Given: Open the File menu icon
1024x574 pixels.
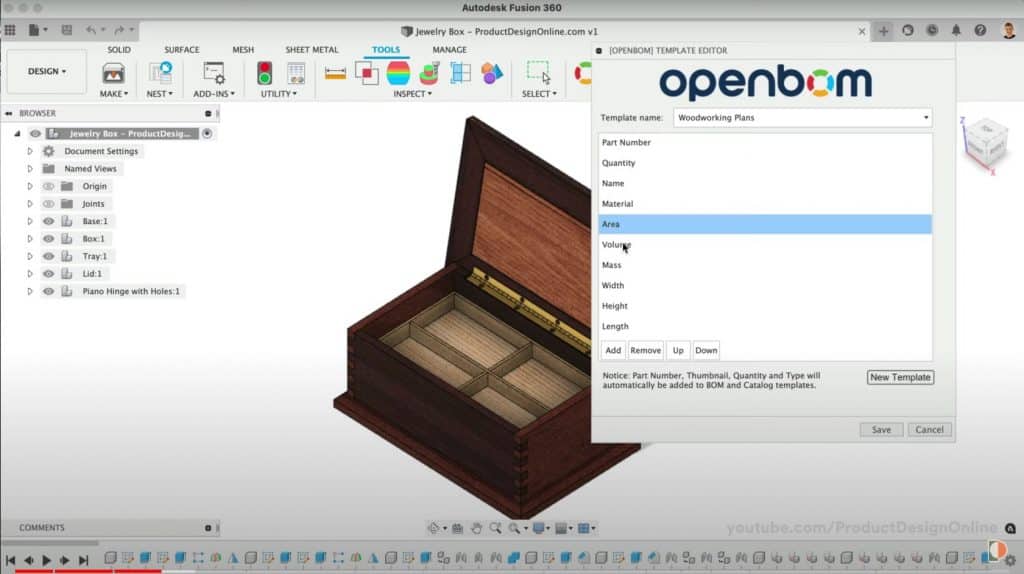Looking at the screenshot, I should coord(37,30).
